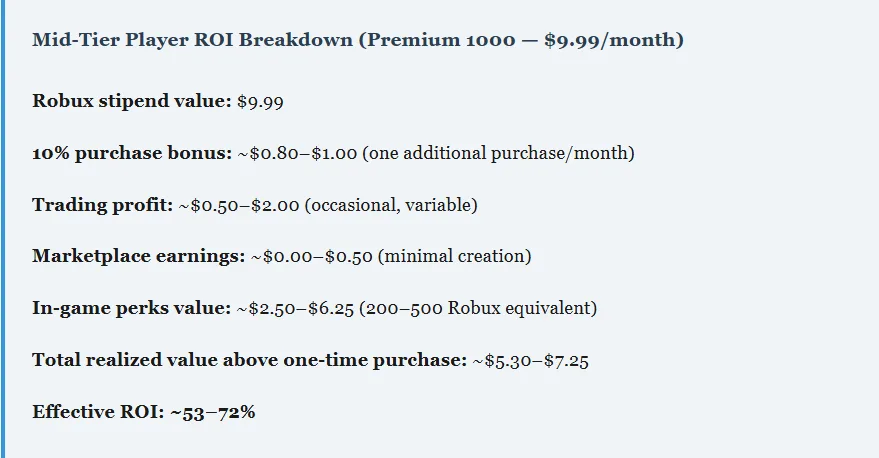Select the "Robux stipend value:" label

(x=131, y=102)
